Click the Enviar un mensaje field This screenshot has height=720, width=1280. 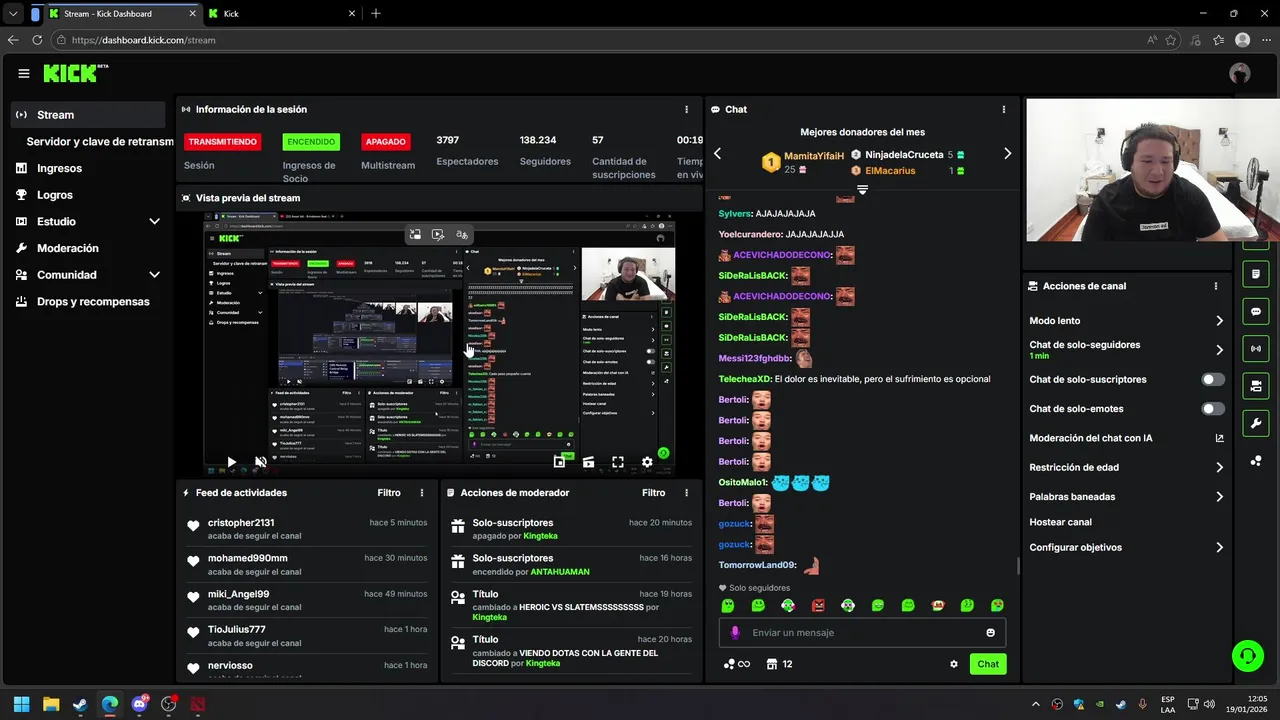pyautogui.click(x=862, y=633)
